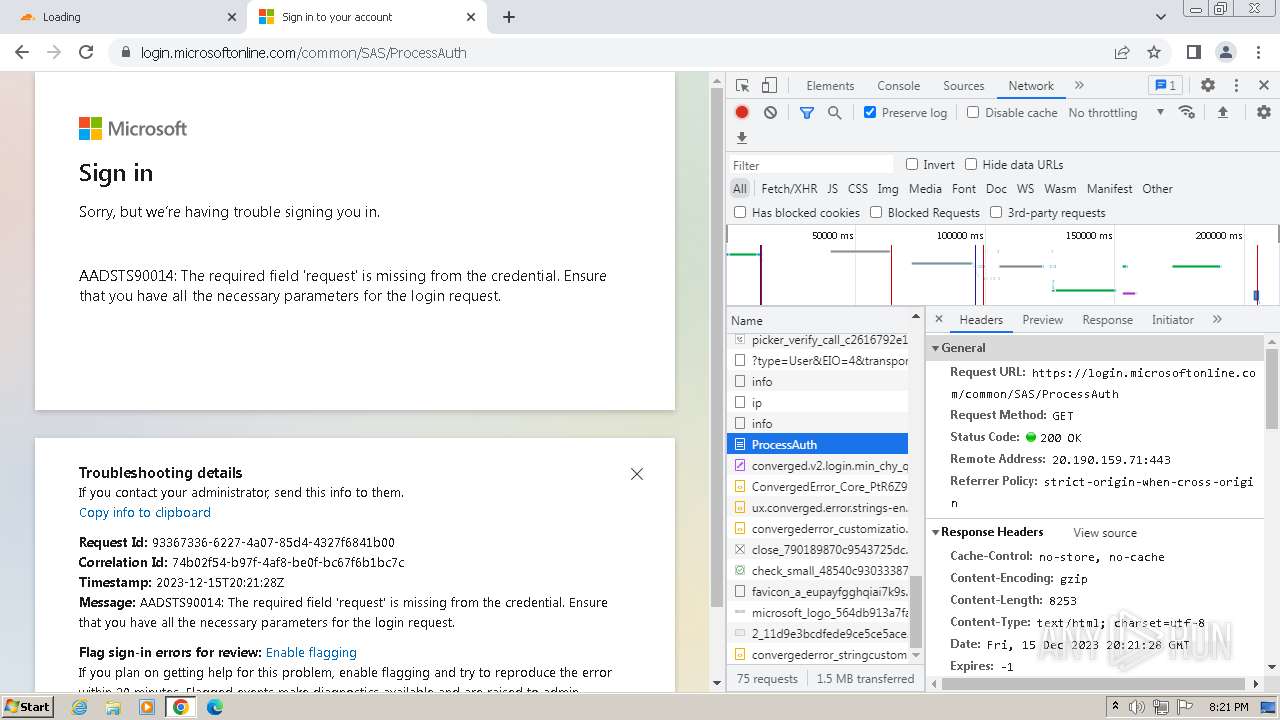Open the No throttling dropdown

click(x=1116, y=113)
